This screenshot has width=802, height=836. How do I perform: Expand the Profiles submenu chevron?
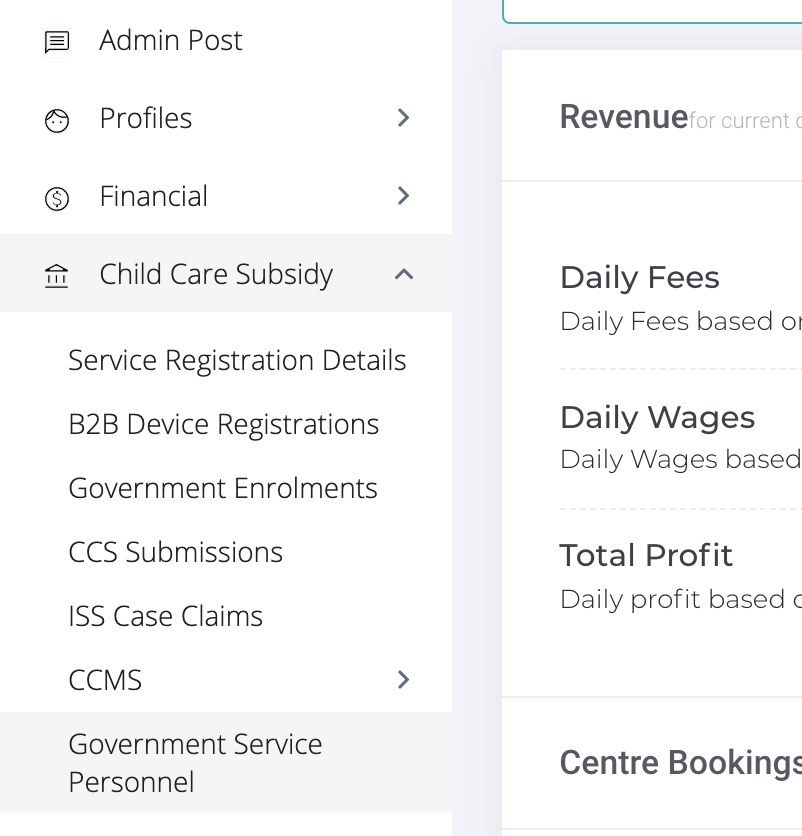coord(403,118)
